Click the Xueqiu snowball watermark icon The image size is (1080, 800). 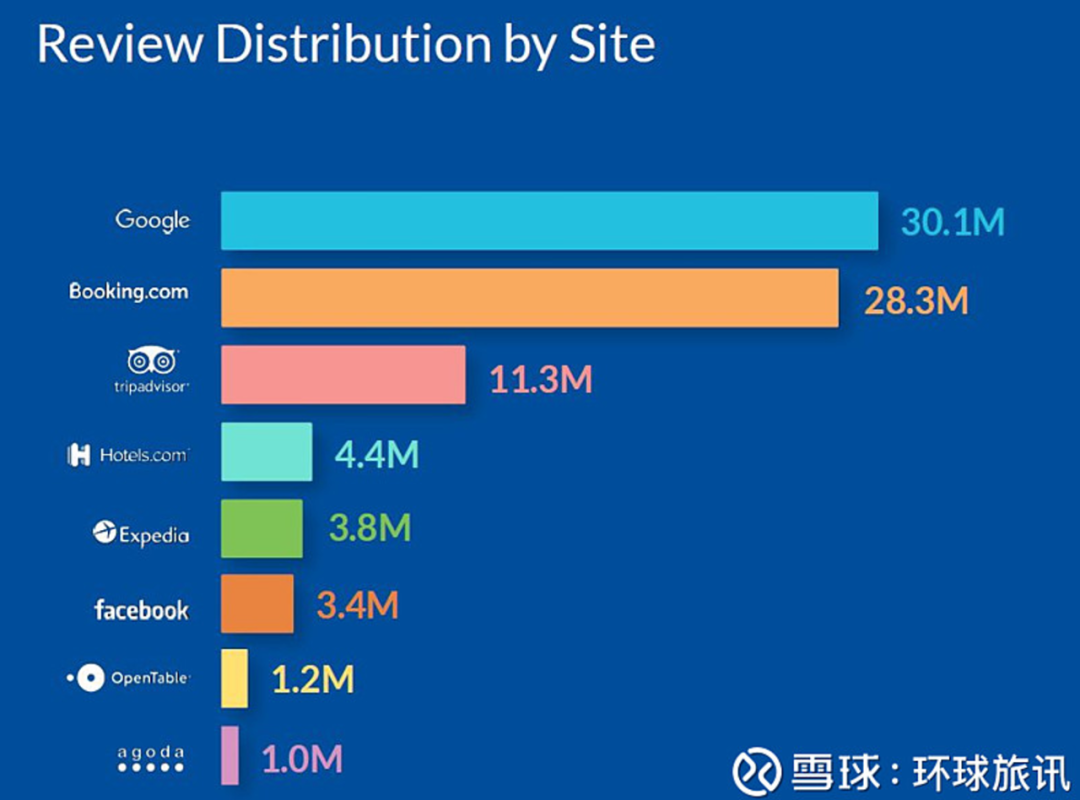(x=757, y=771)
